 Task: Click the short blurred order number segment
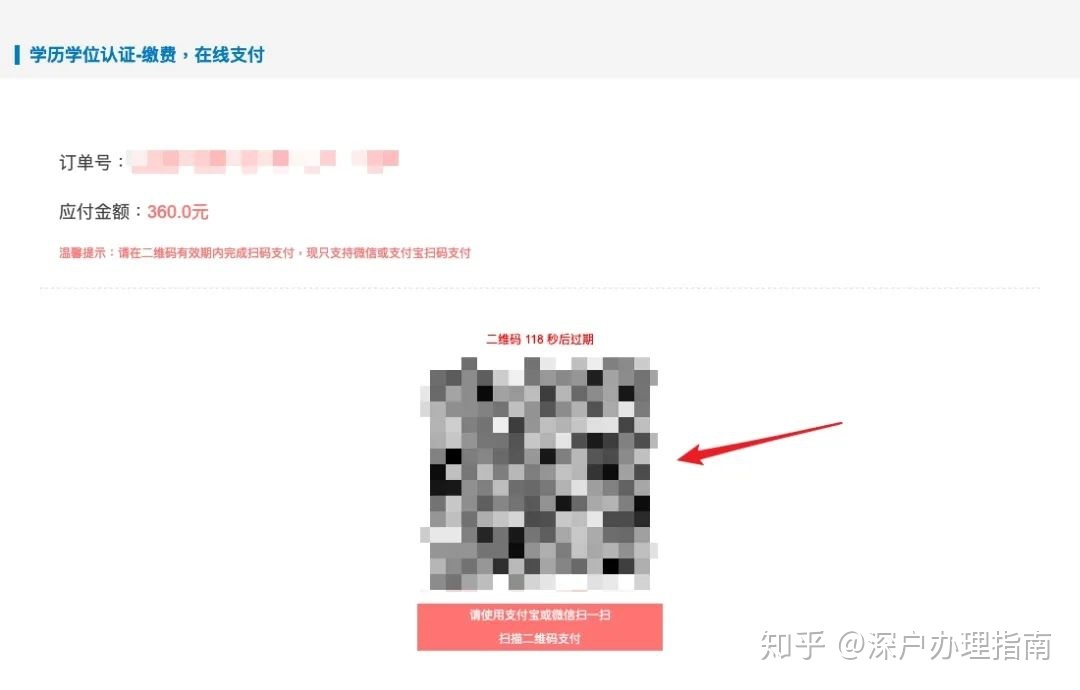click(x=375, y=160)
